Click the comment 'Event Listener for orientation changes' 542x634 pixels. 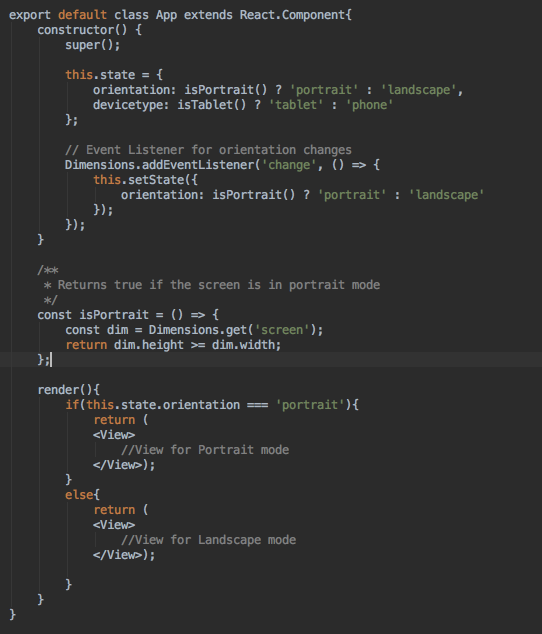coord(218,150)
